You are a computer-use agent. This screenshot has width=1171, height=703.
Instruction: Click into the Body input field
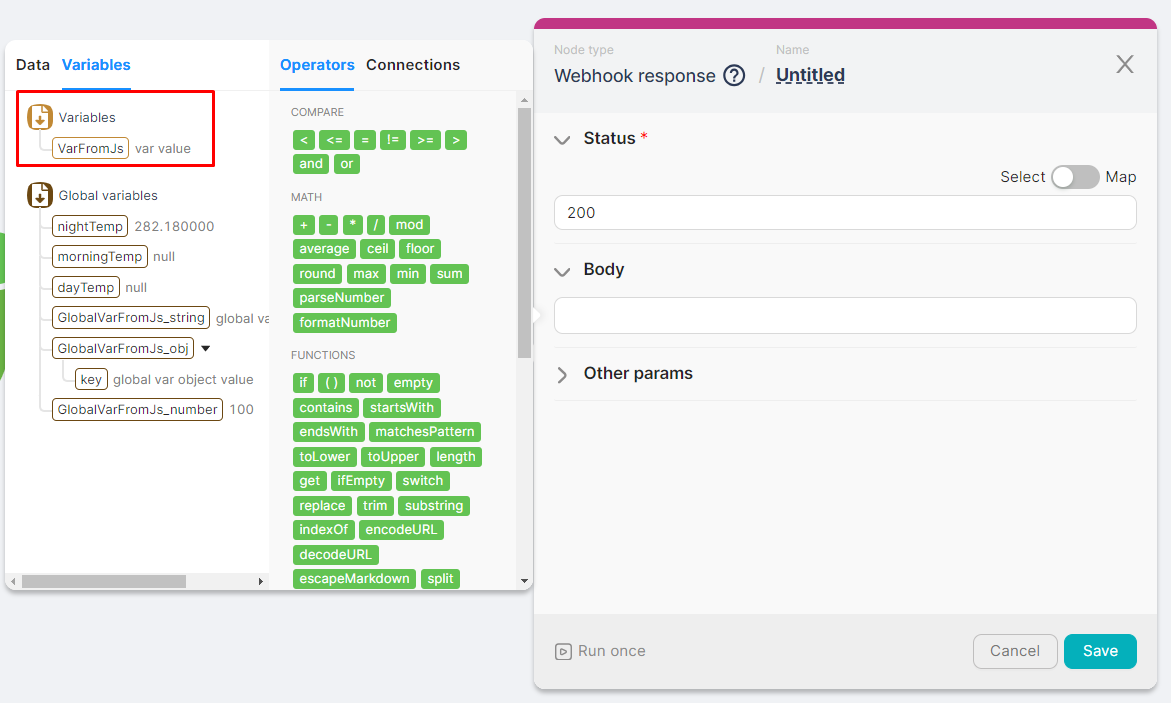pyautogui.click(x=844, y=315)
